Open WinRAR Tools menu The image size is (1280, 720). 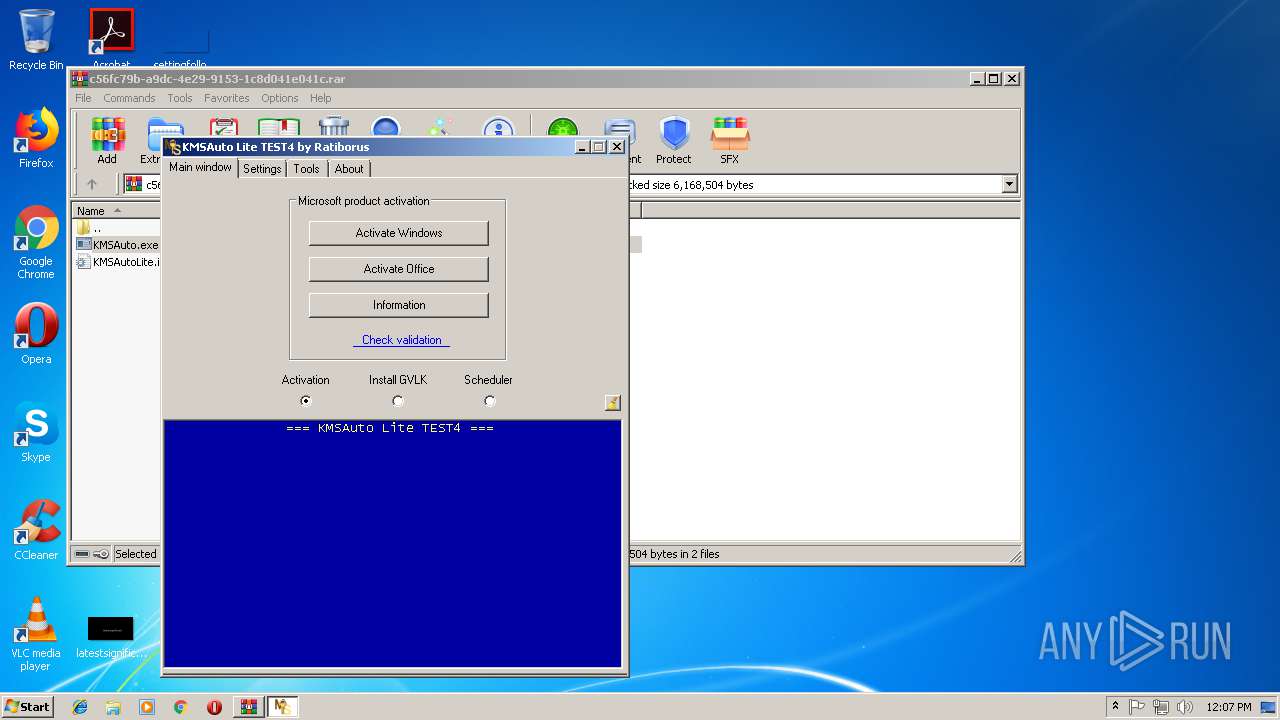[180, 98]
